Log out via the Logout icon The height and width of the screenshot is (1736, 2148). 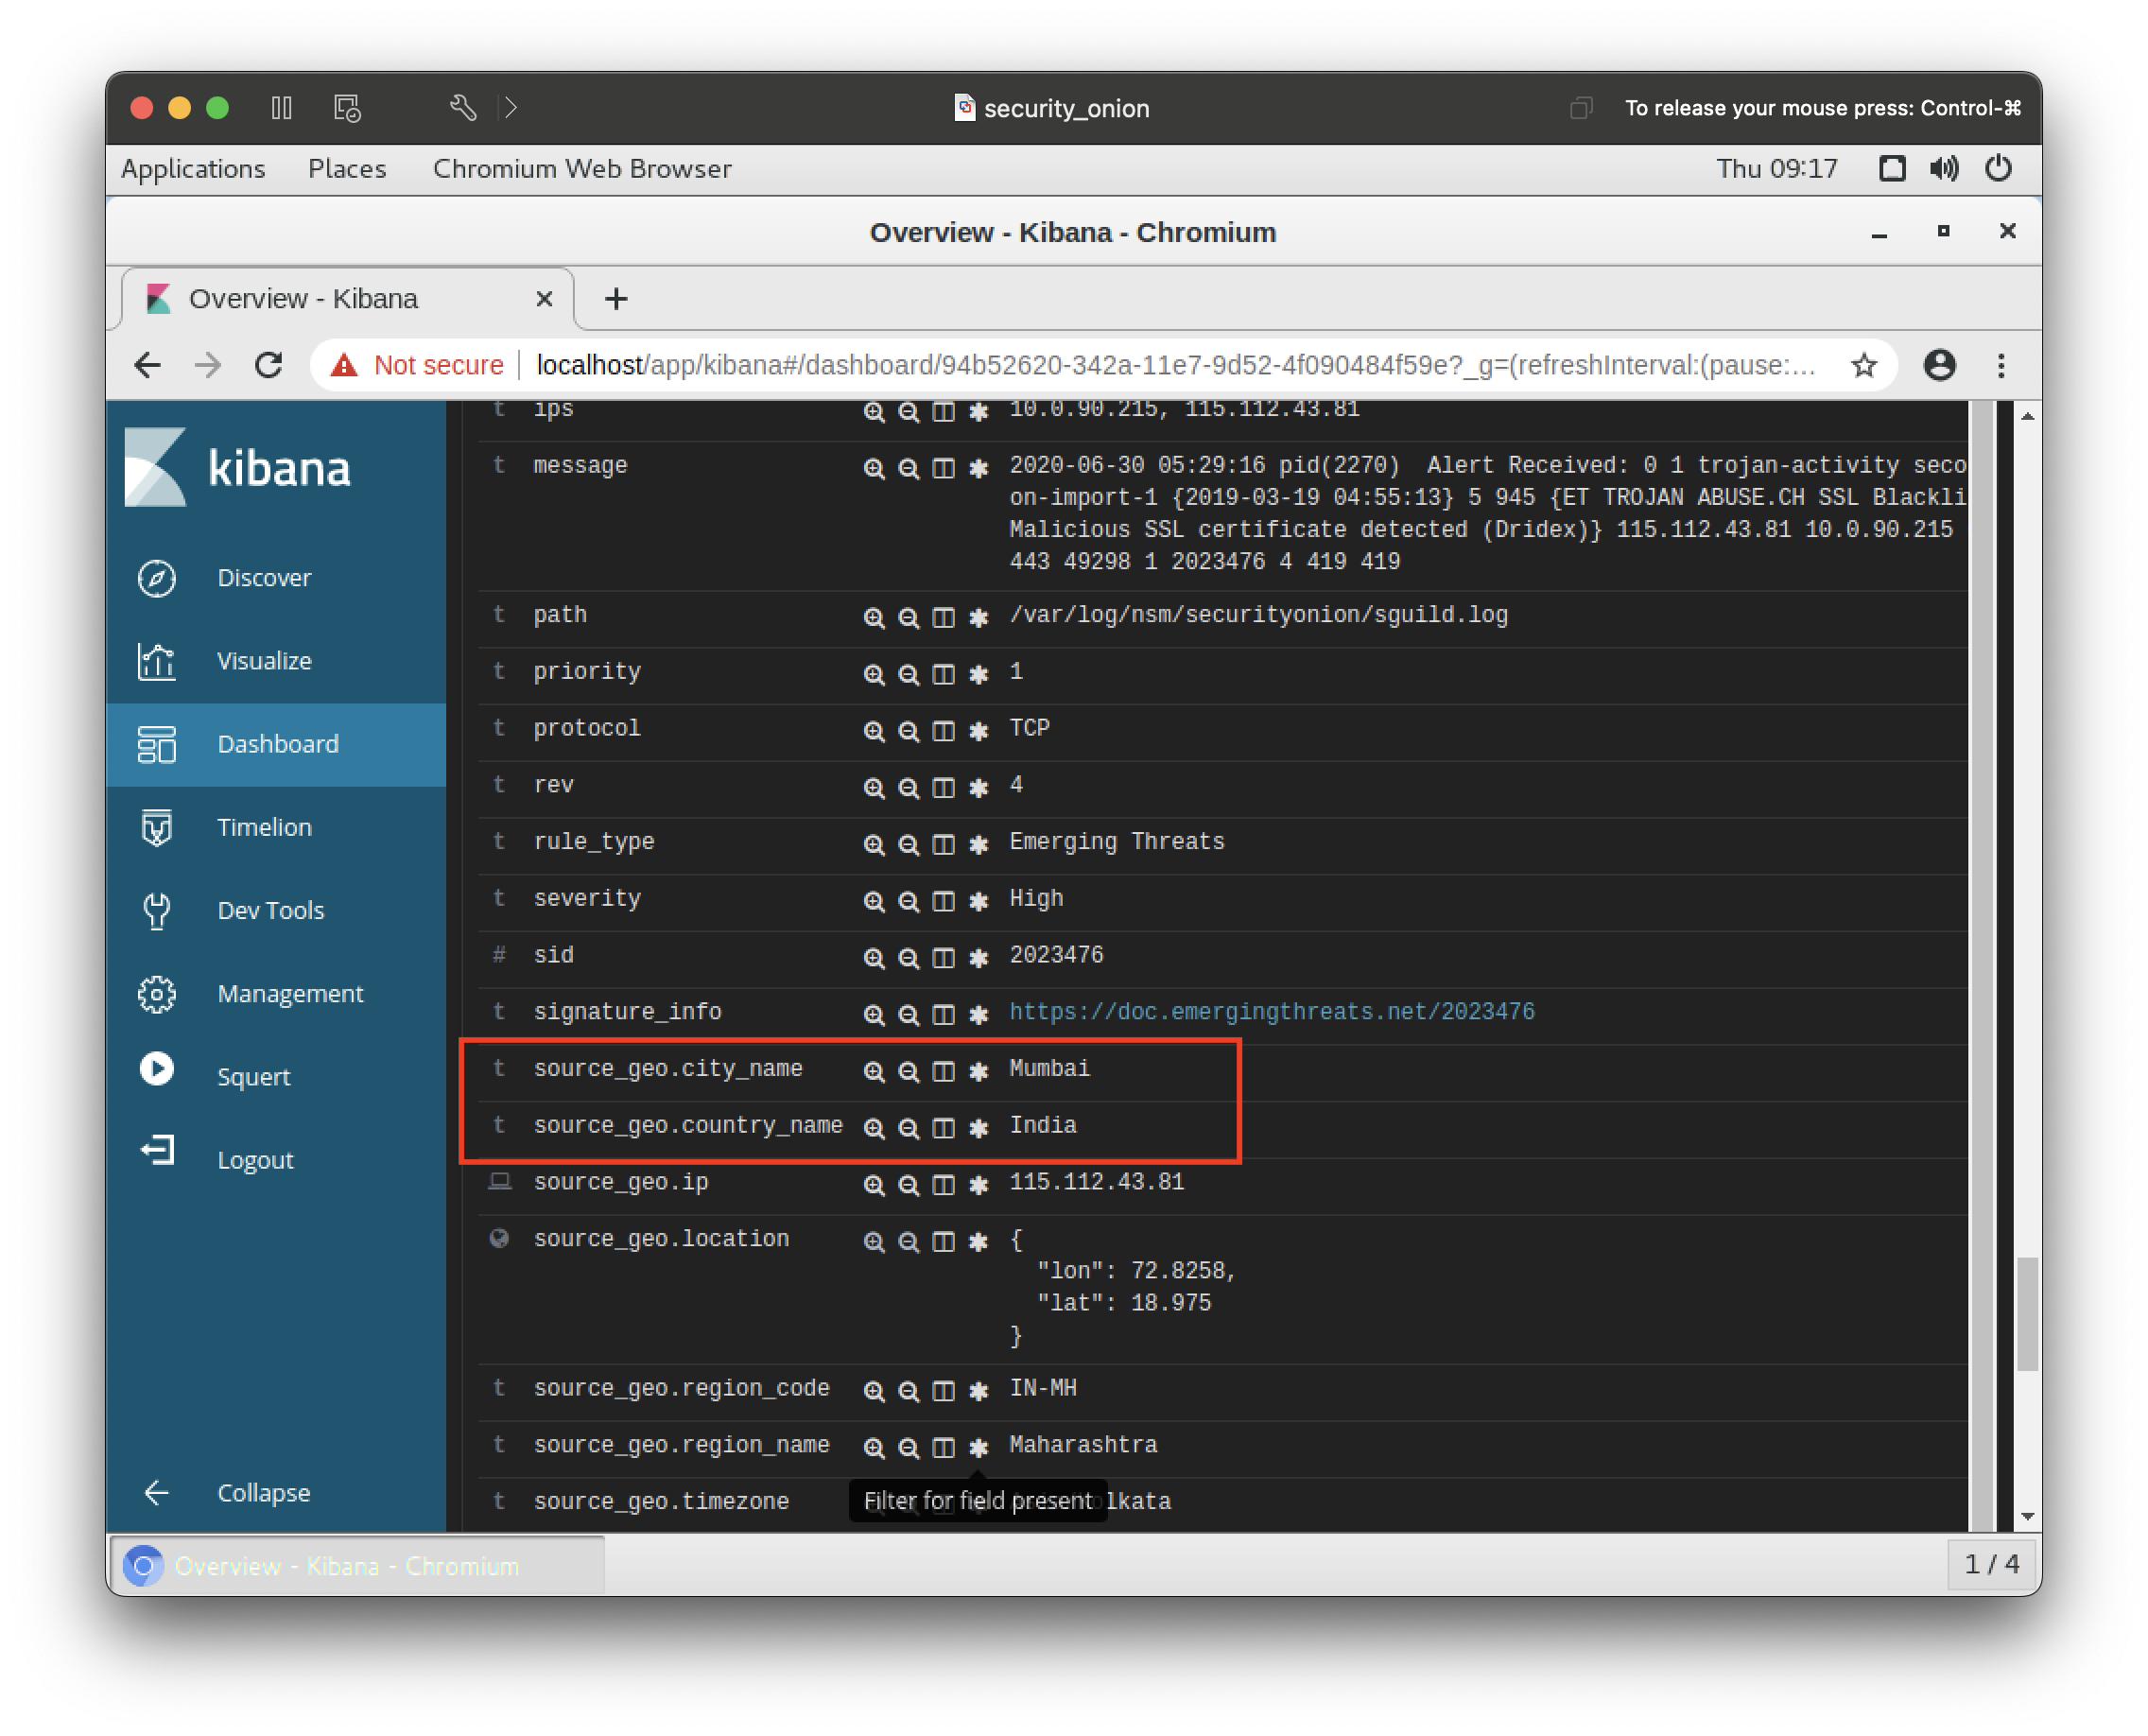click(x=157, y=1151)
